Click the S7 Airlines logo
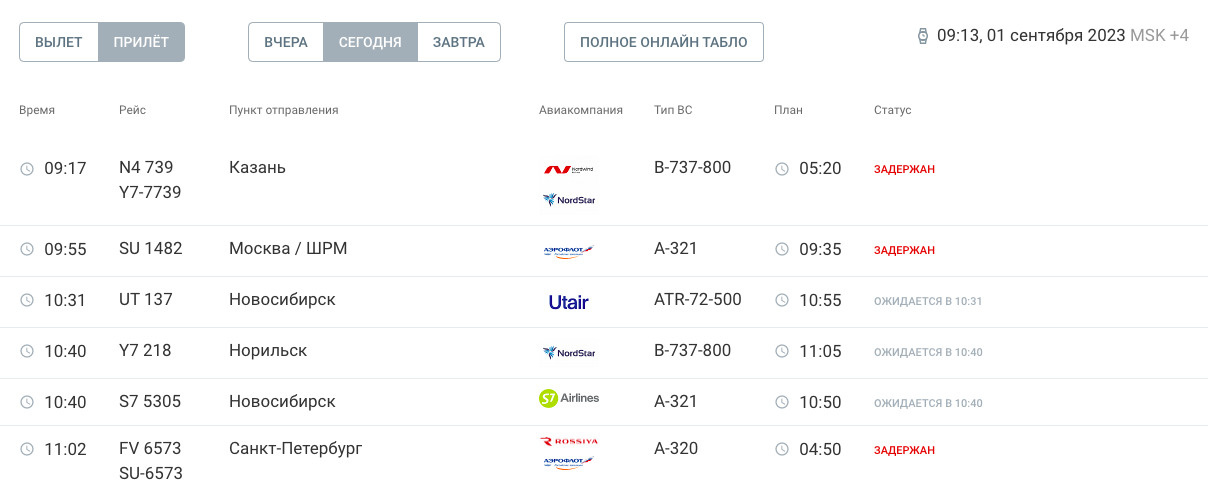 [569, 398]
